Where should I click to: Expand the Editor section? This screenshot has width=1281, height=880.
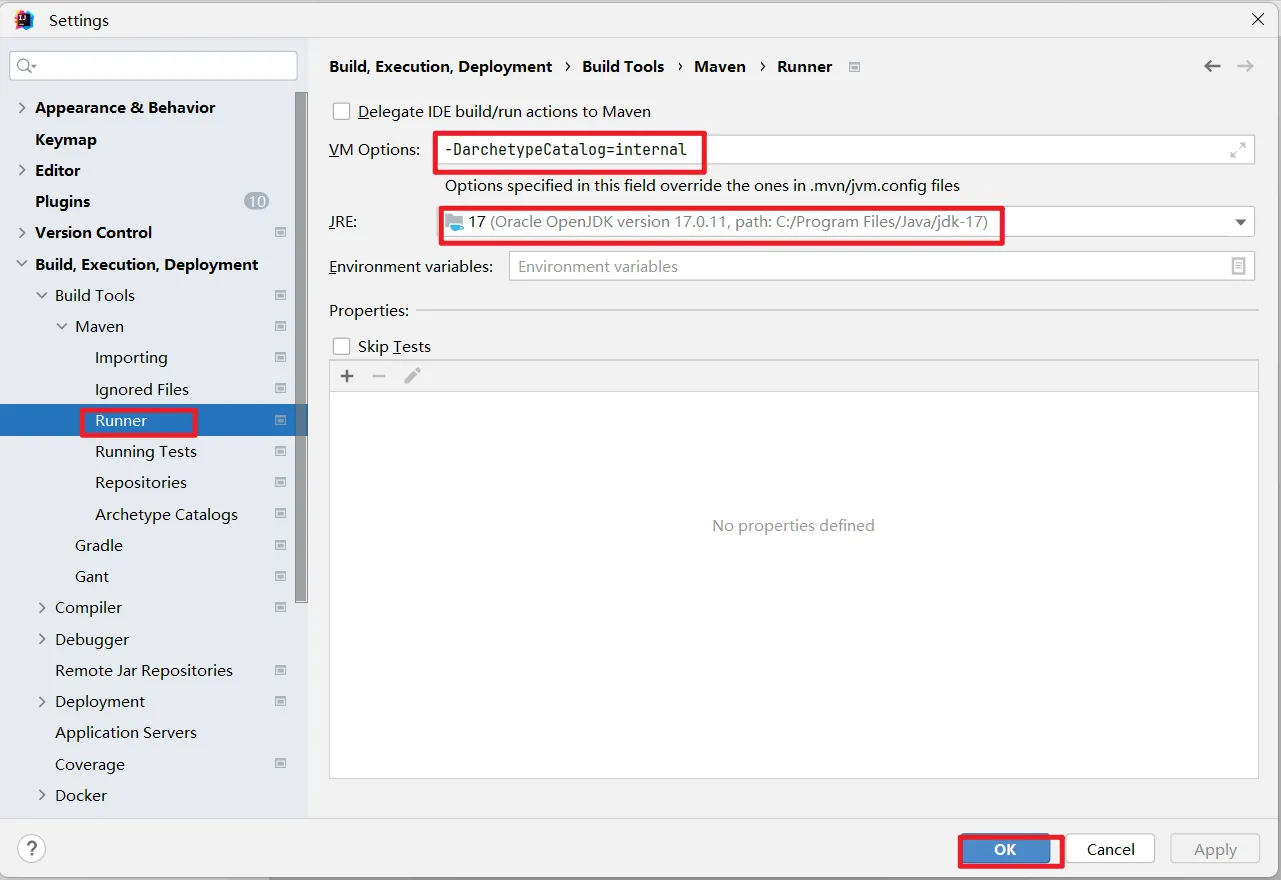pyautogui.click(x=22, y=171)
